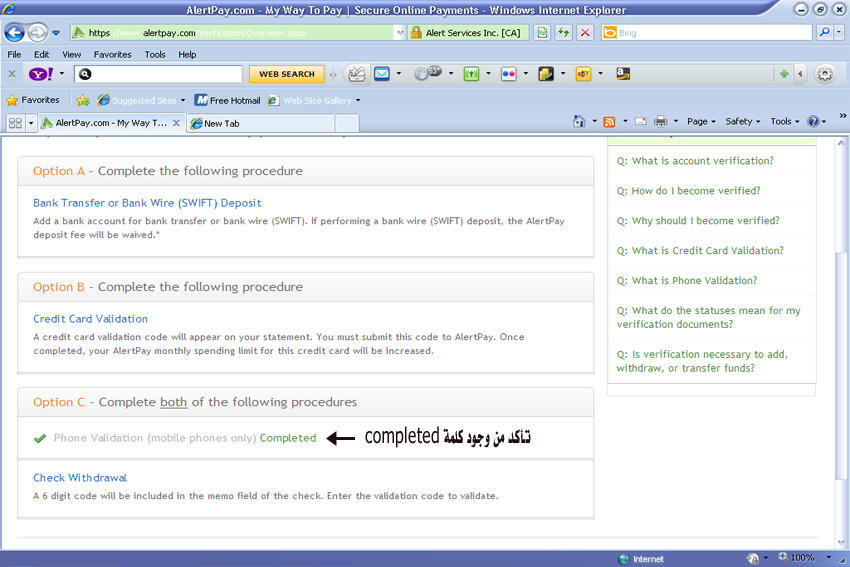Open the File menu

pyautogui.click(x=14, y=54)
